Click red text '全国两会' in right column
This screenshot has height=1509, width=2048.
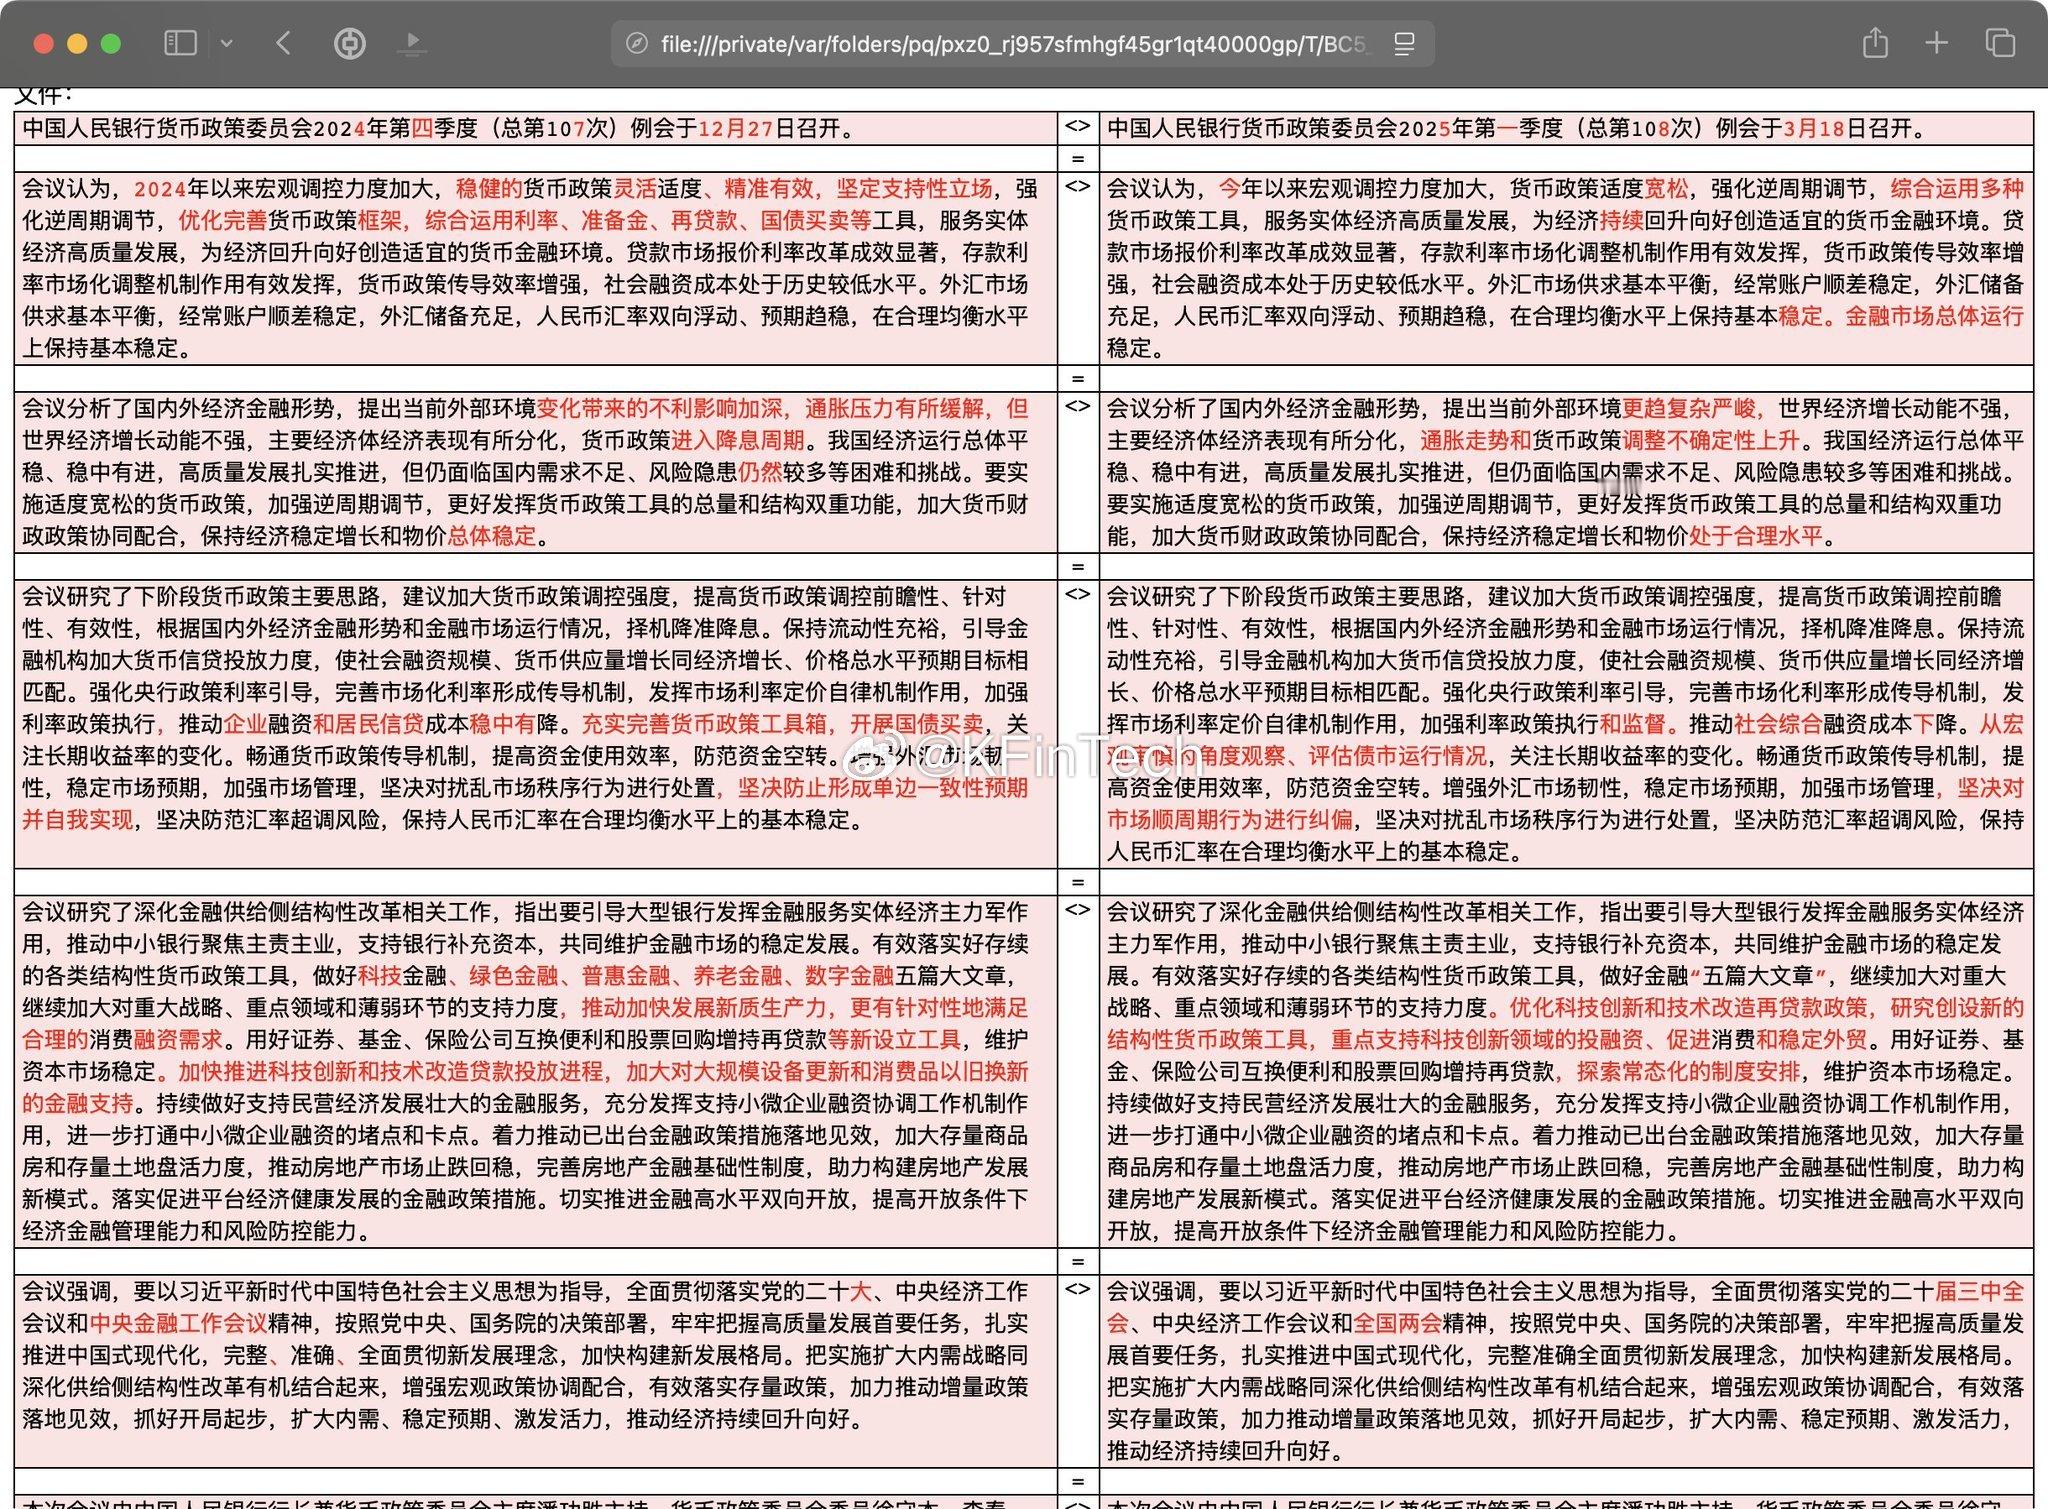(1398, 1323)
